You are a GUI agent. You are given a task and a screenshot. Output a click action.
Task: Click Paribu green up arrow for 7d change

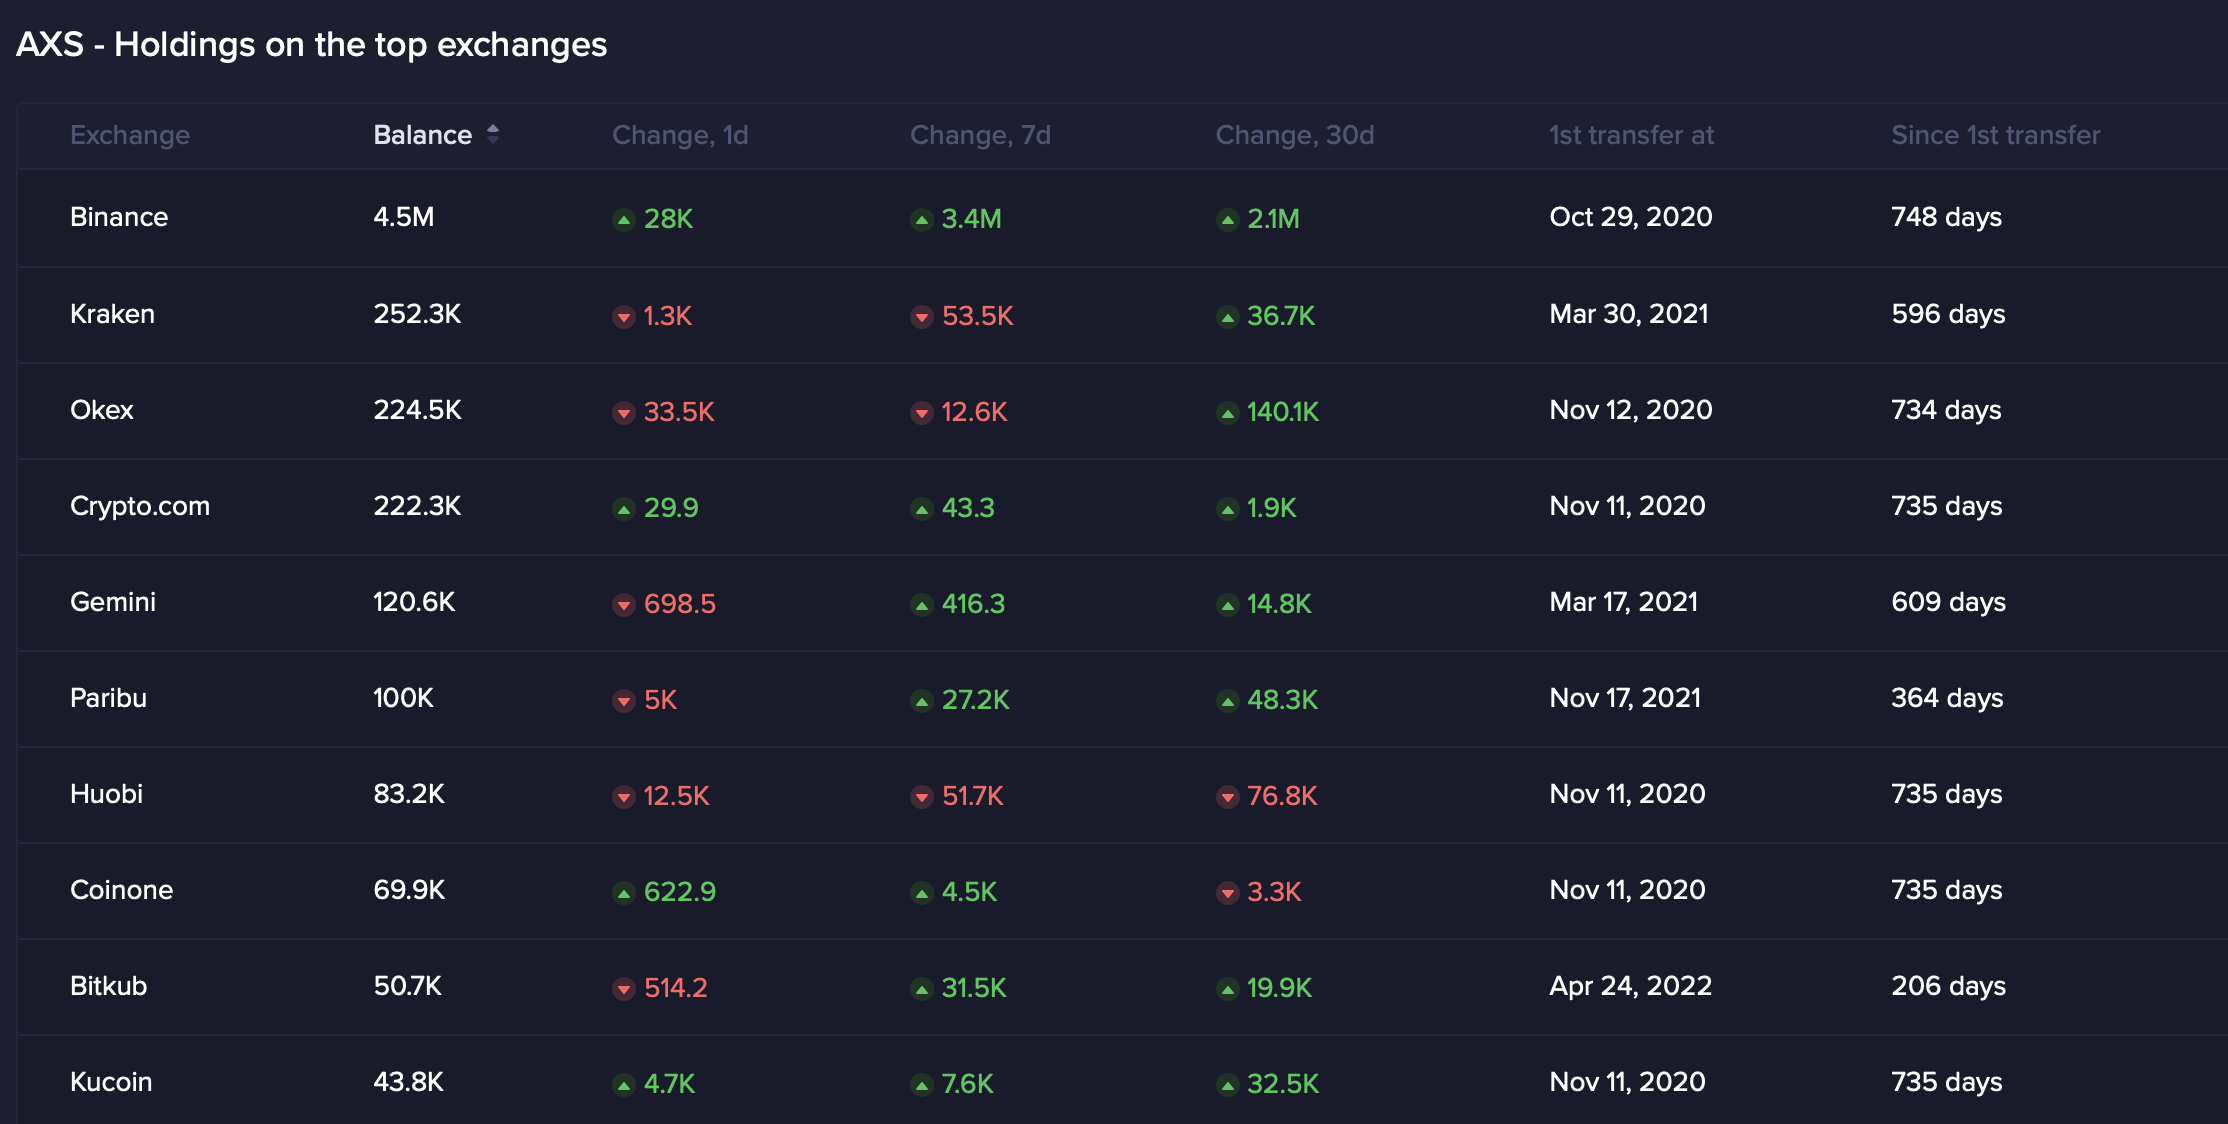tap(922, 701)
